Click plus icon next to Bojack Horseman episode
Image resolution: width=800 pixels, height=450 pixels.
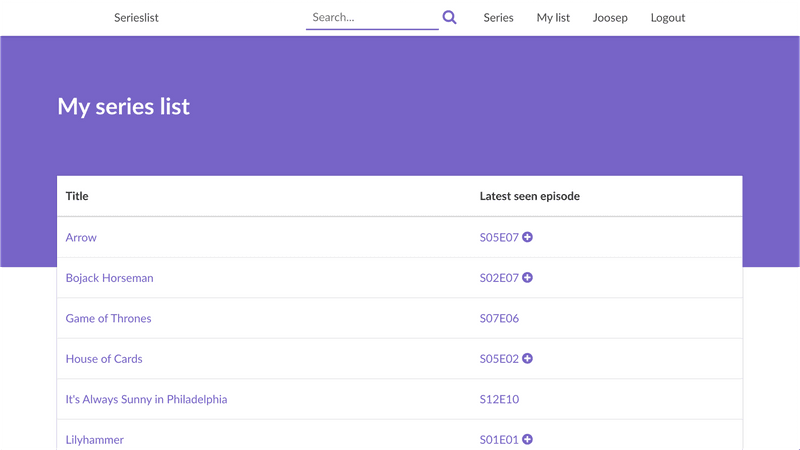pyautogui.click(x=528, y=278)
